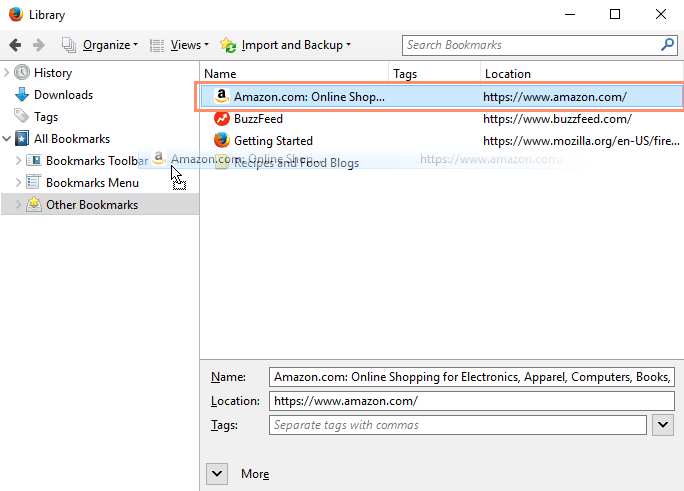Select the Tags item in sidebar

[x=45, y=117]
